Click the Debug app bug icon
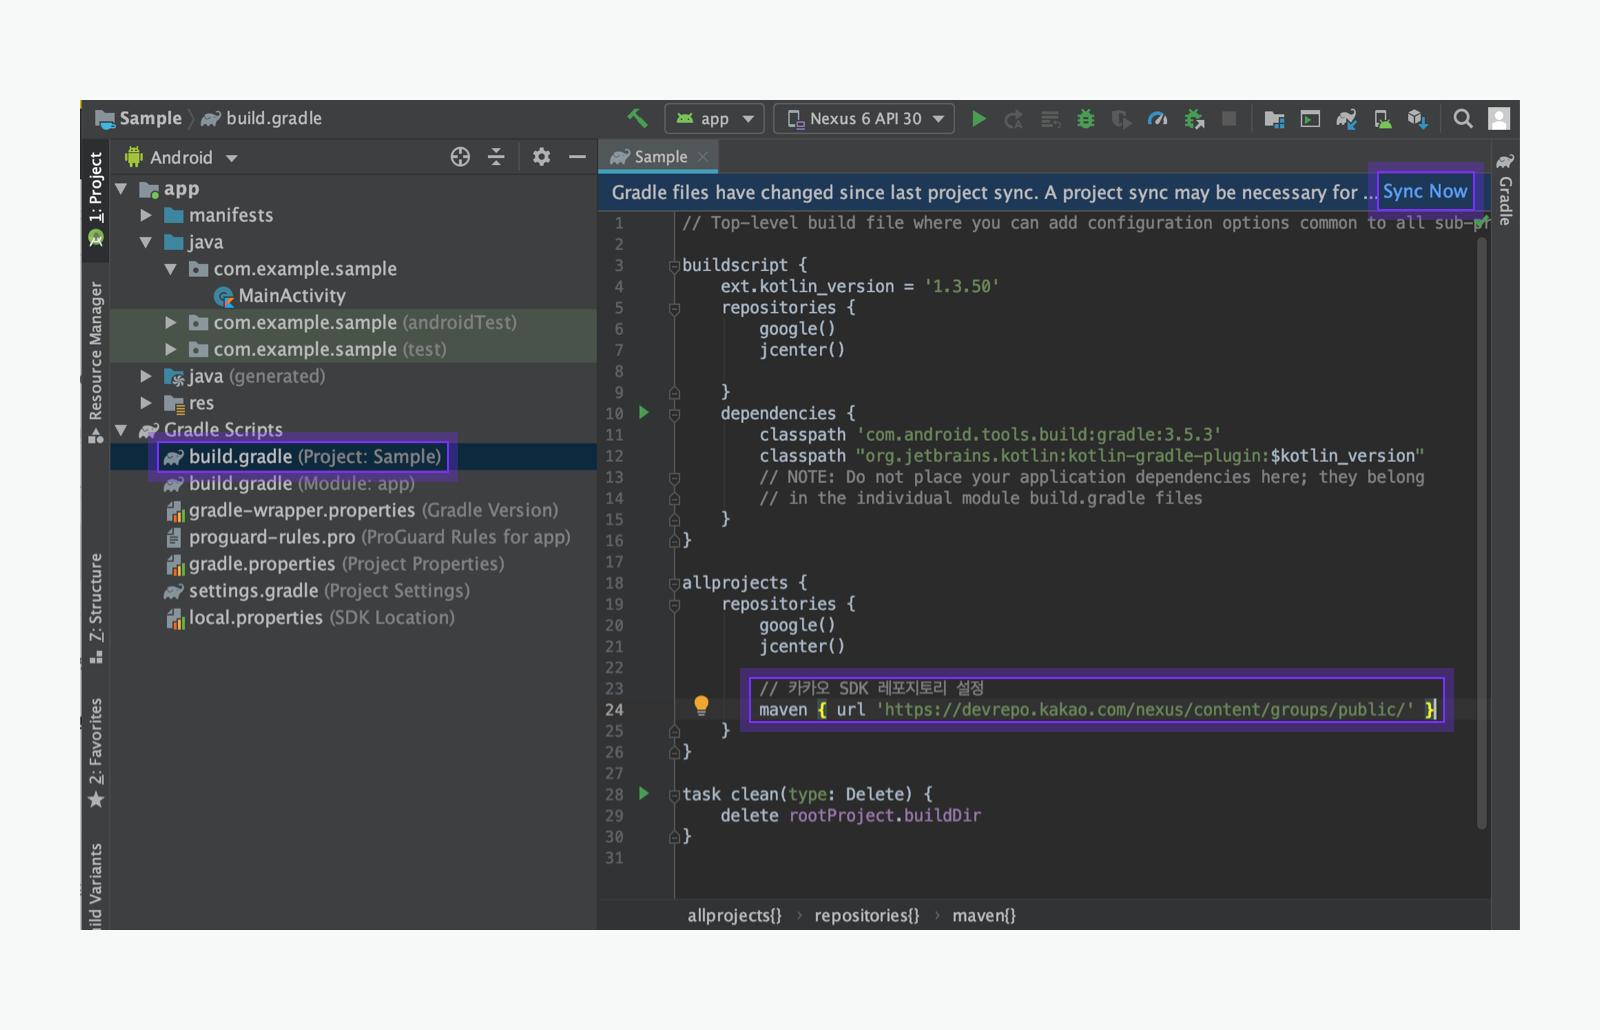1600x1030 pixels. point(1085,119)
